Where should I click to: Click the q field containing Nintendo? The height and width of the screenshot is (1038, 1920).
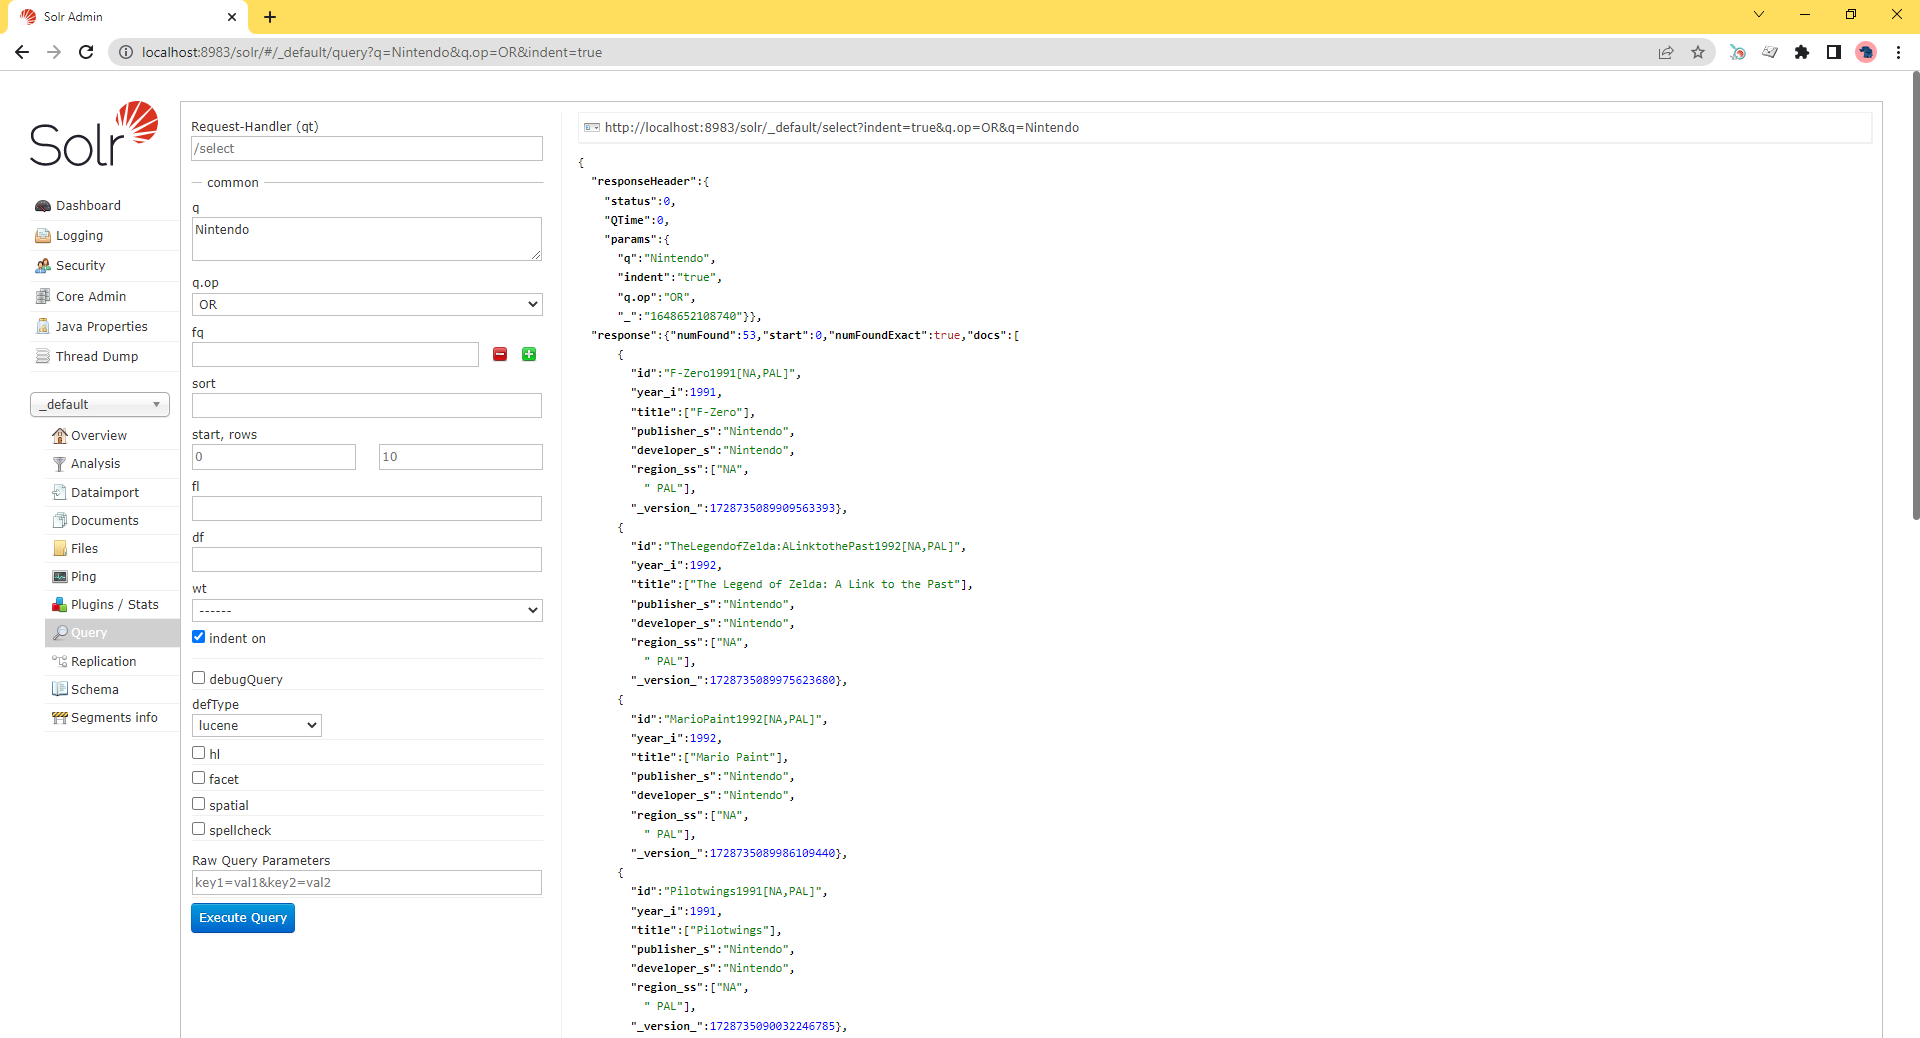point(367,239)
